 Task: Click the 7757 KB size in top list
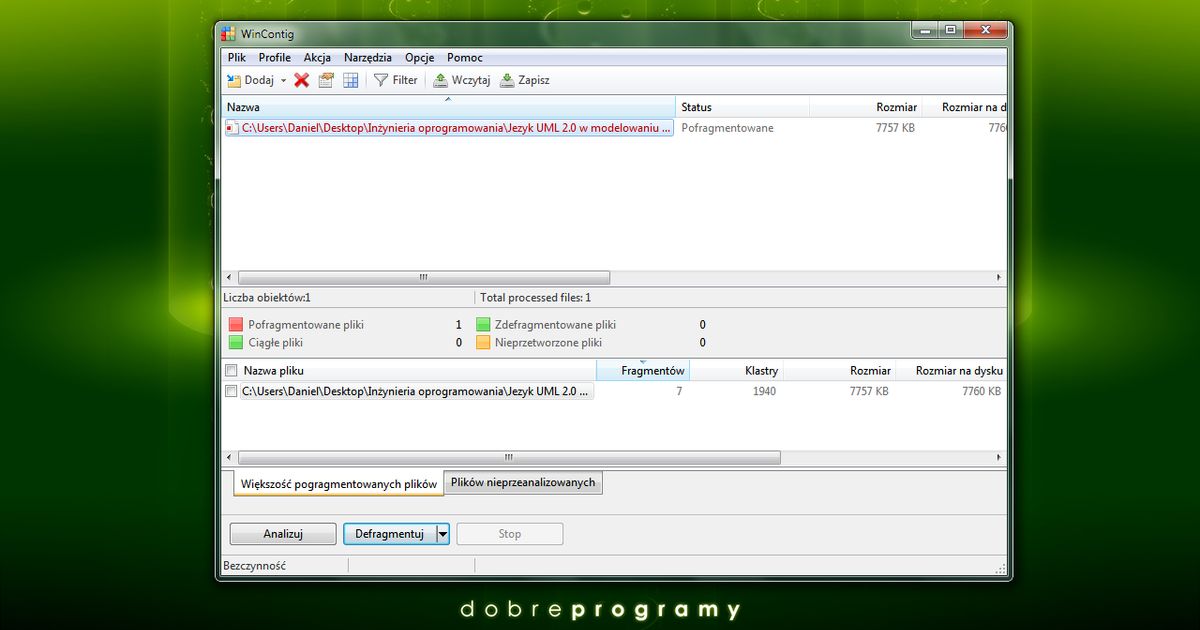pyautogui.click(x=895, y=128)
